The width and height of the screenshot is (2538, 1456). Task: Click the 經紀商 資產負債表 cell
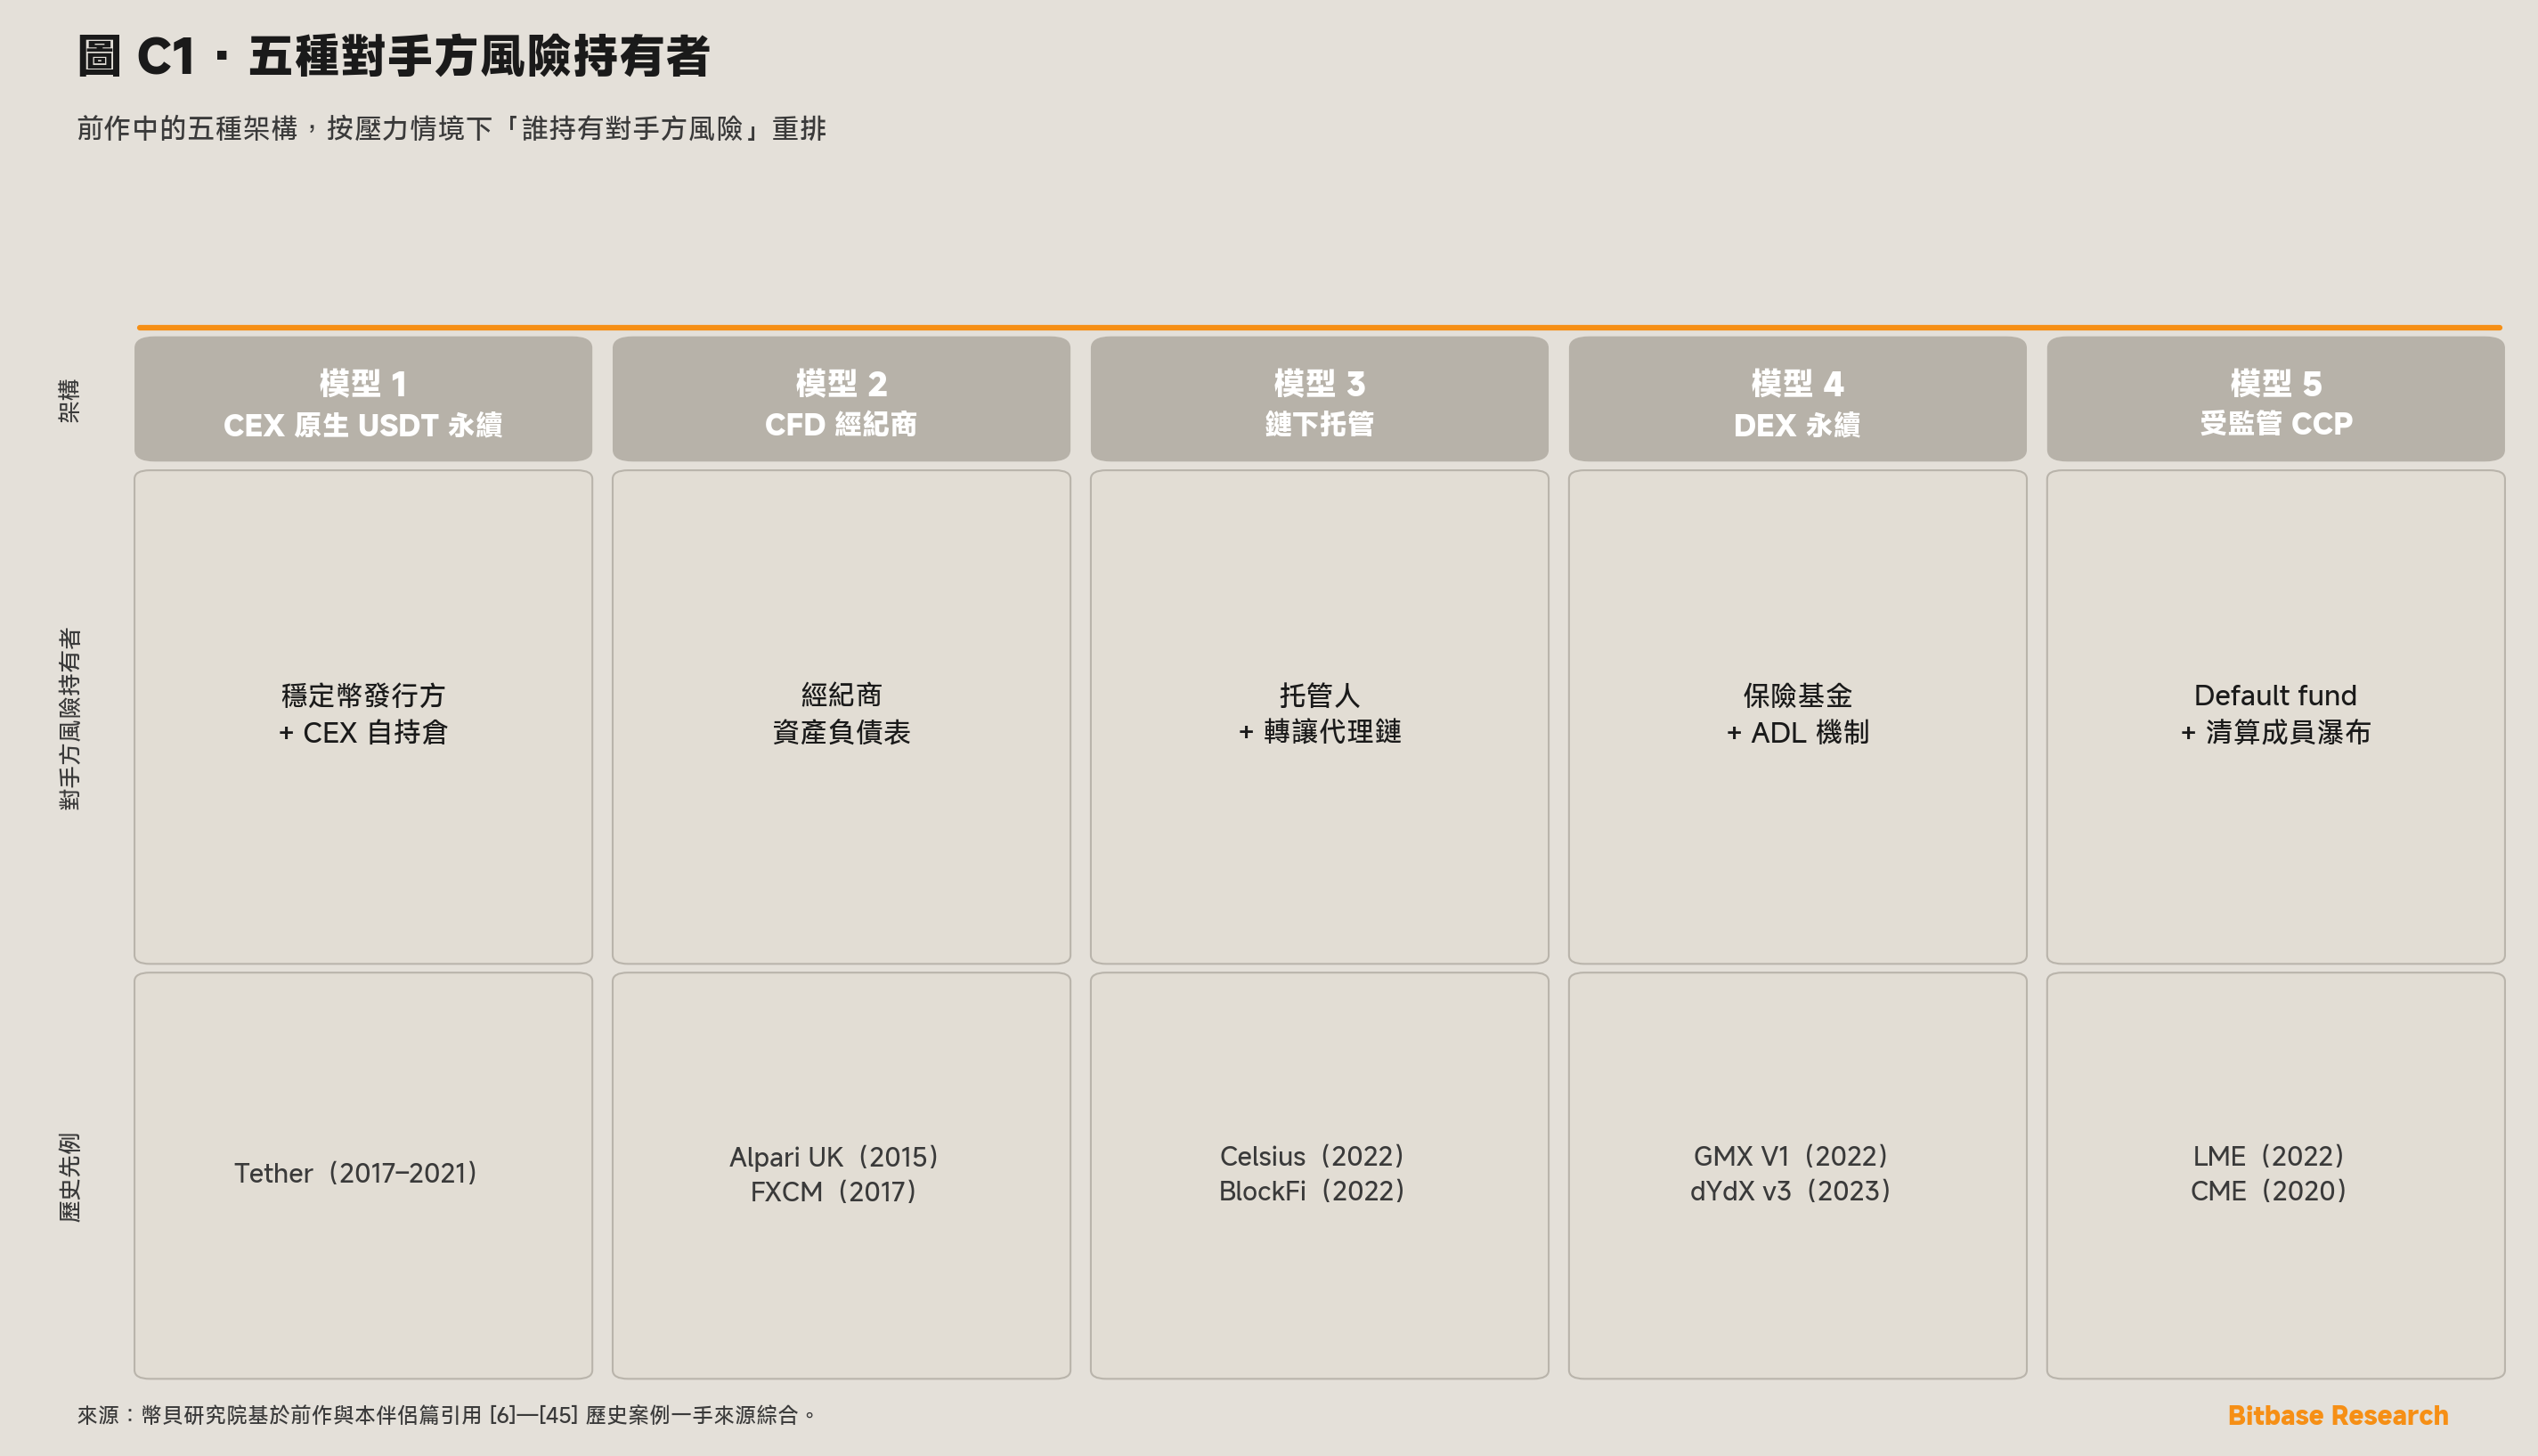(841, 717)
